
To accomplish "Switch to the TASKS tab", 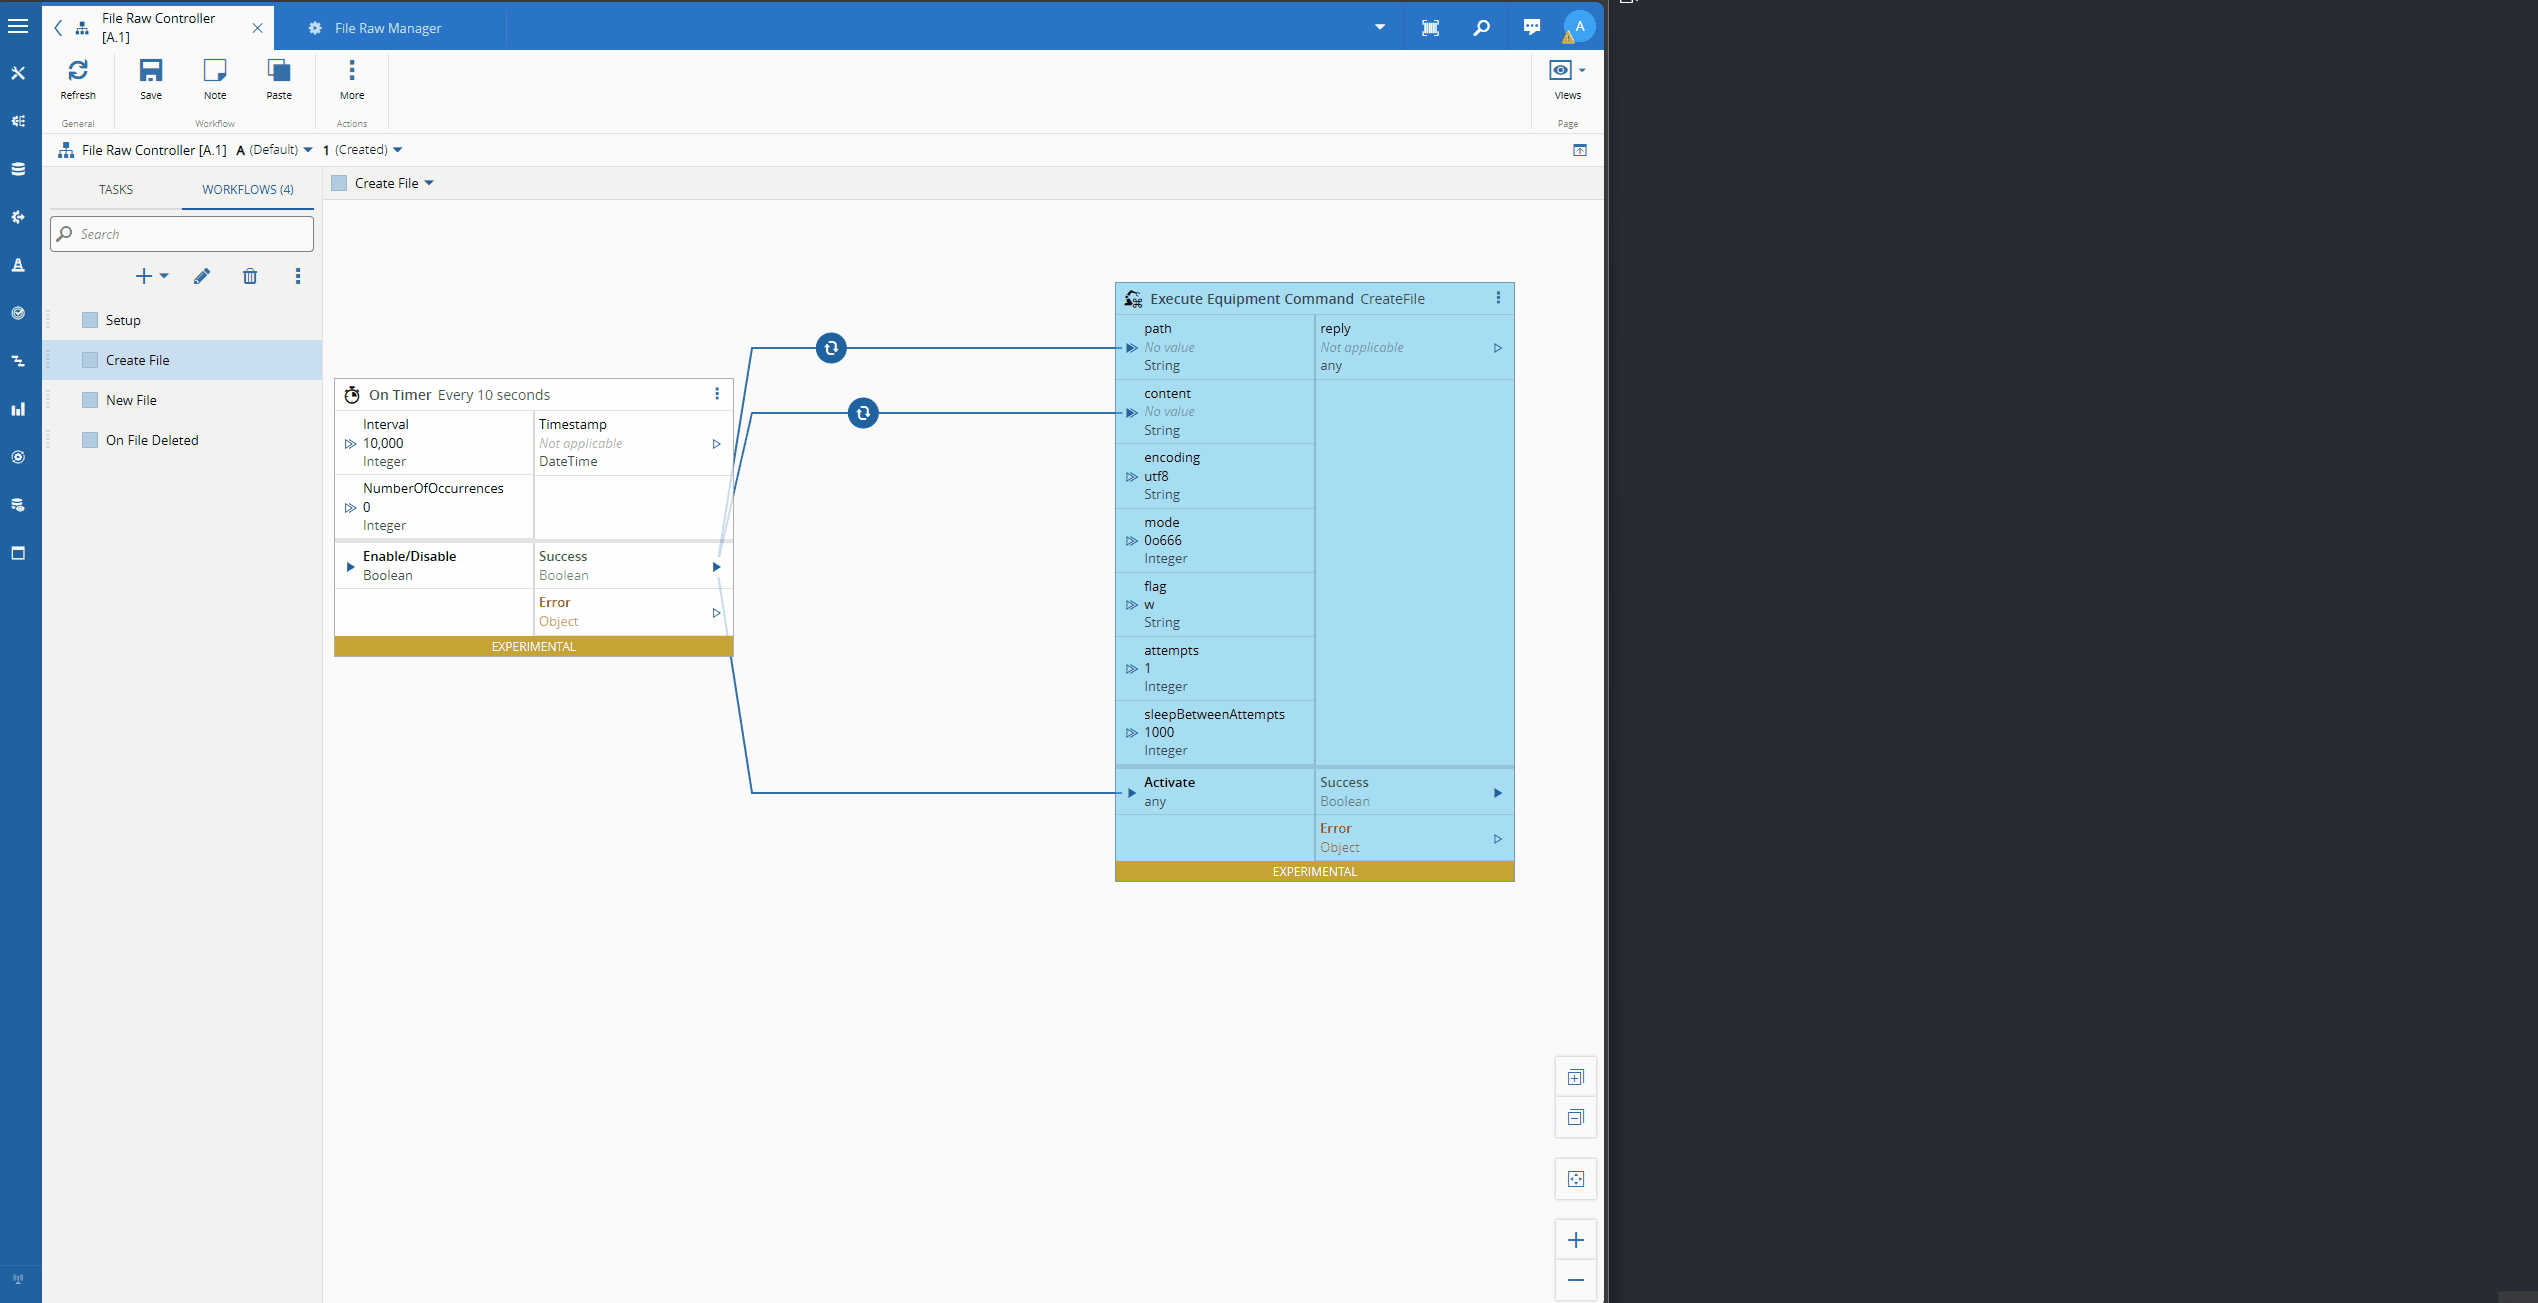I will click(115, 189).
